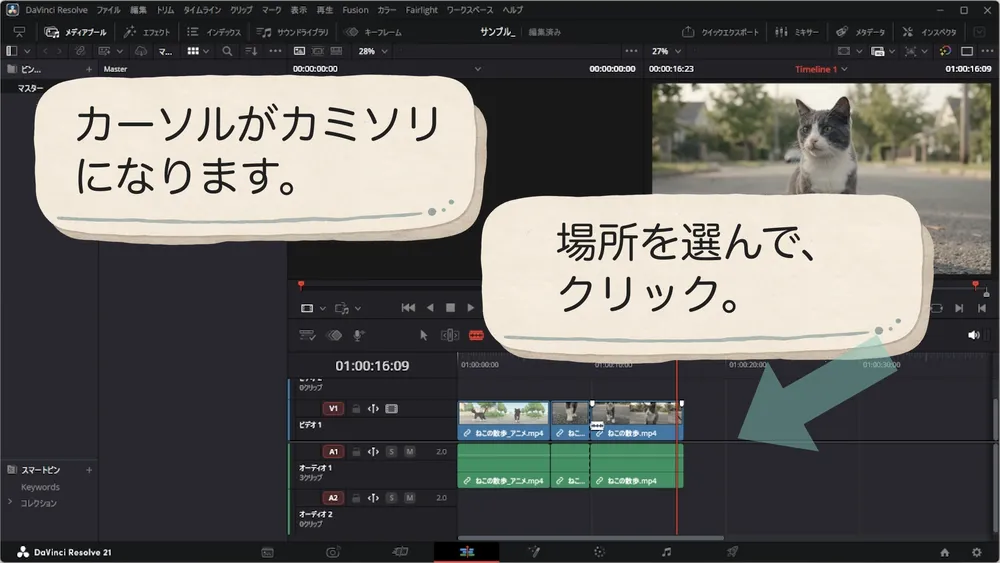Open the Media page icon at bottom
Screen dimensions: 1000x563
267,552
